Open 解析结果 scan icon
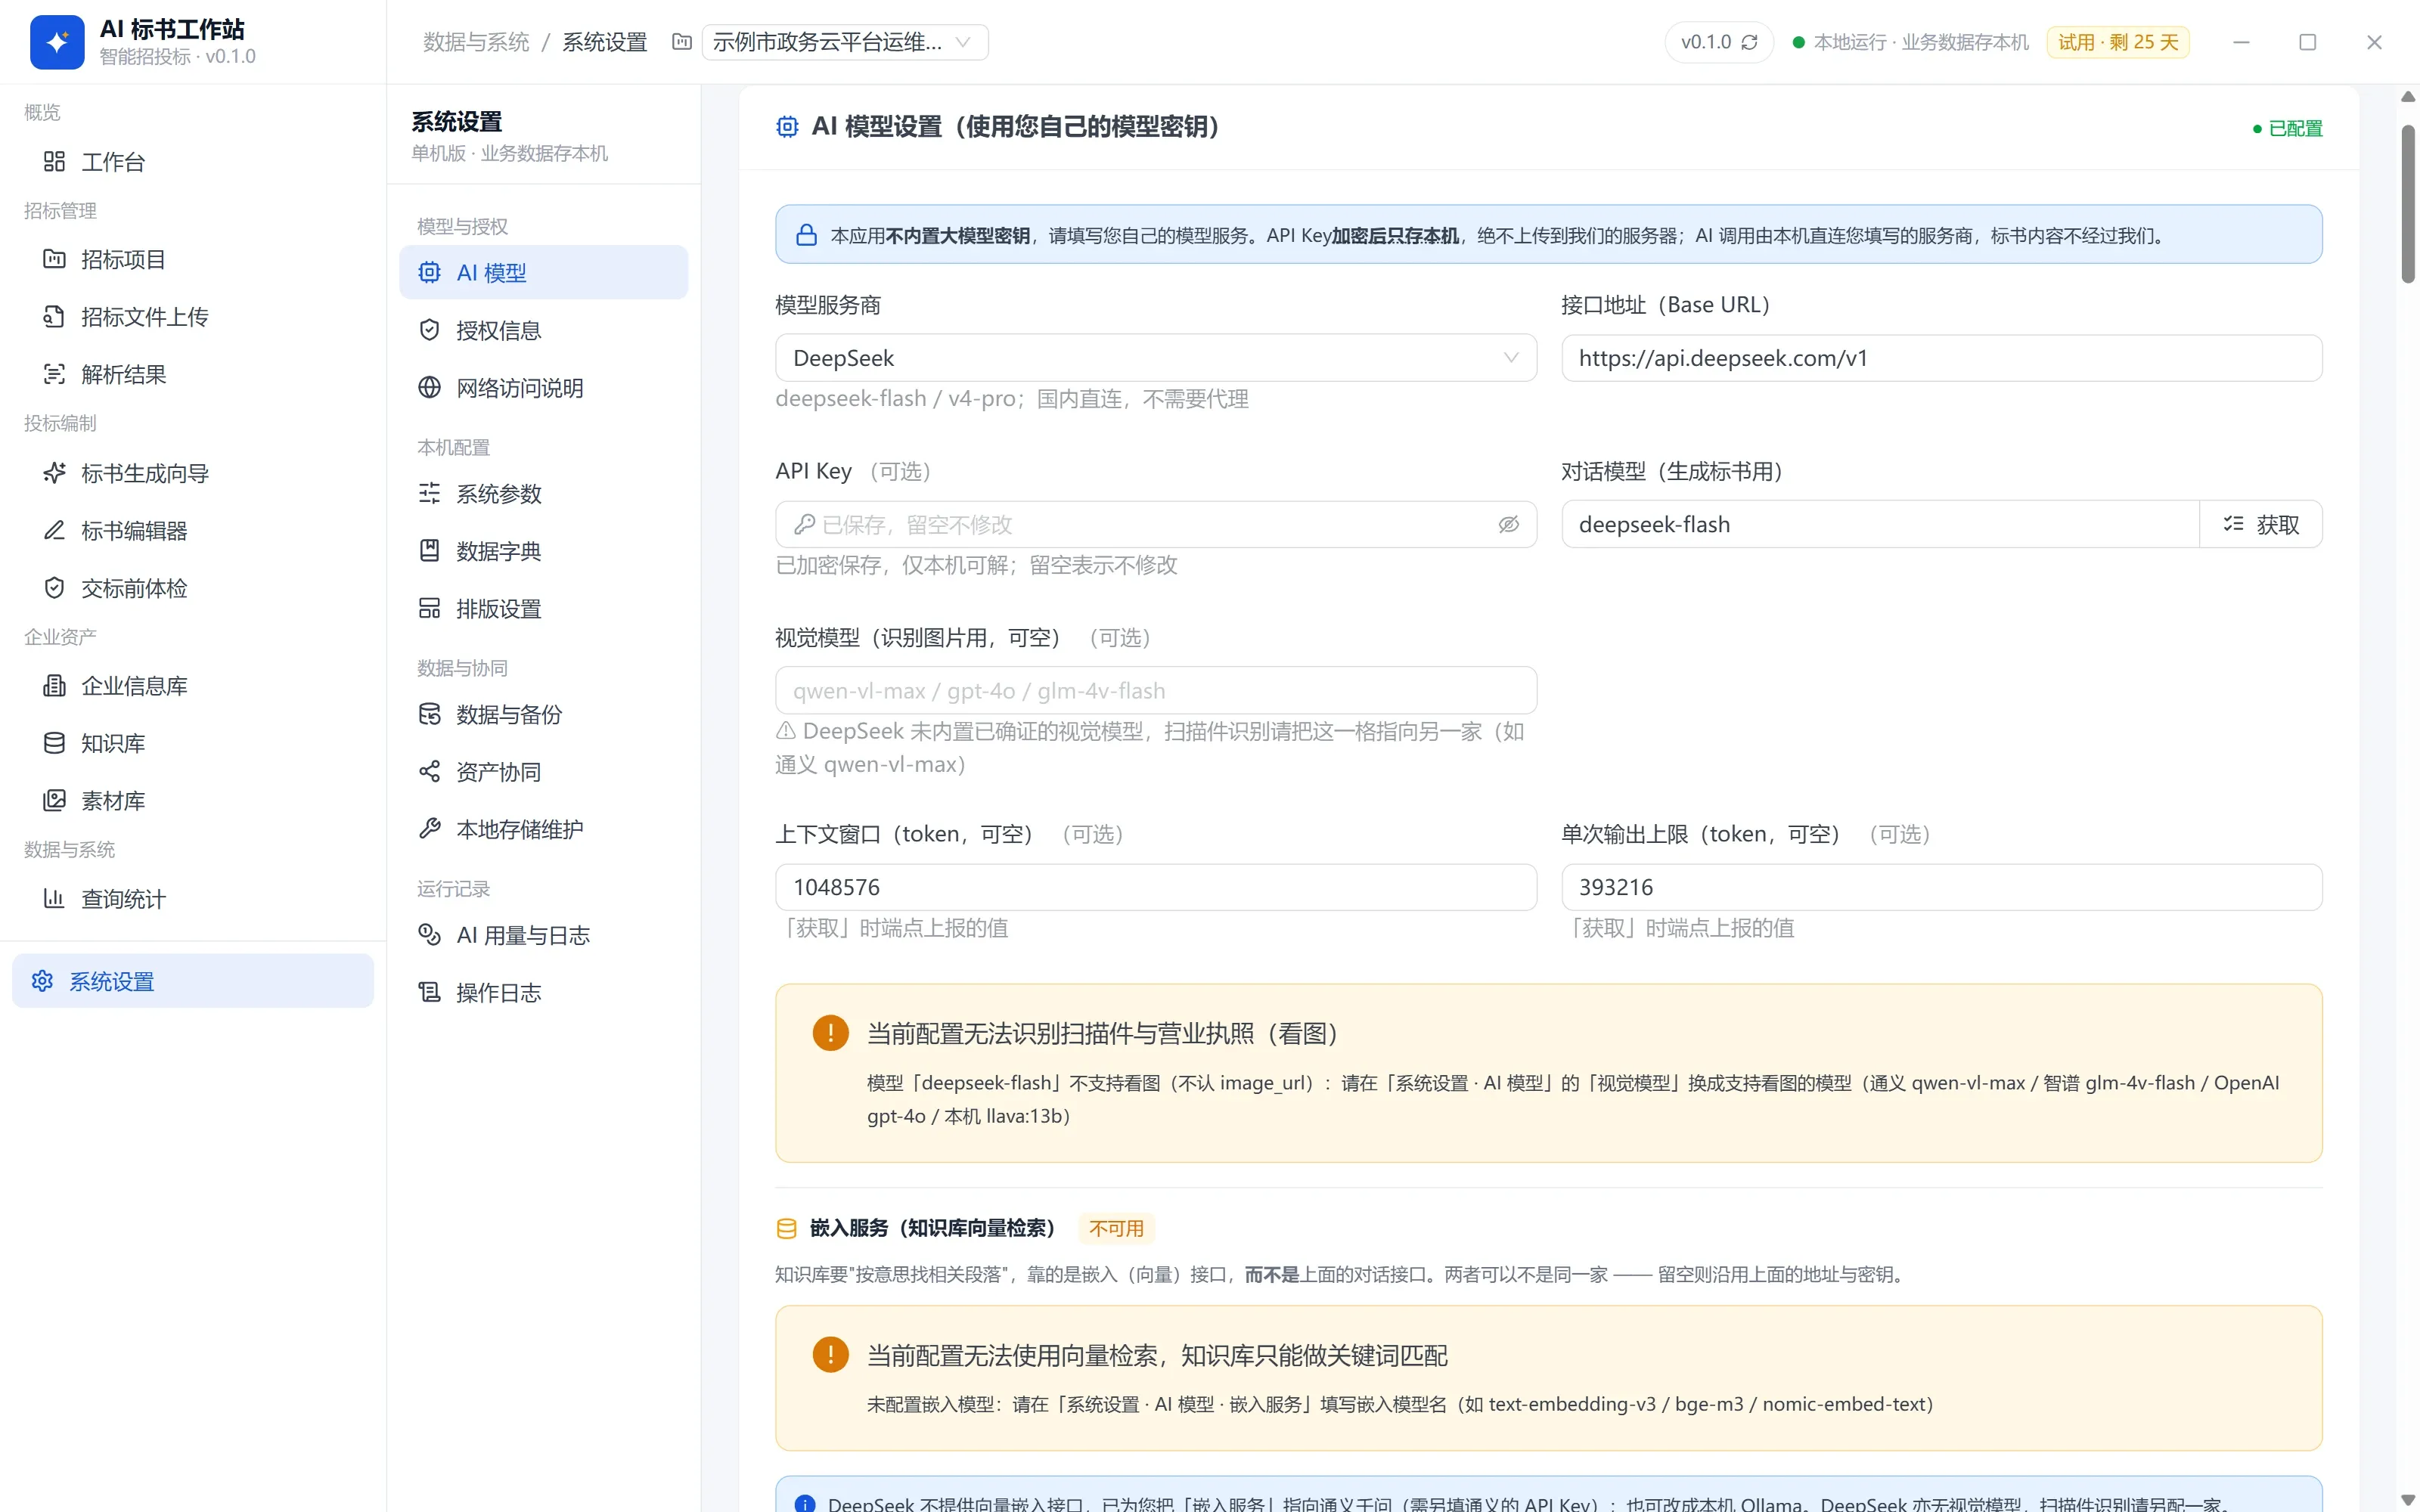The width and height of the screenshot is (2420, 1512). (54, 374)
